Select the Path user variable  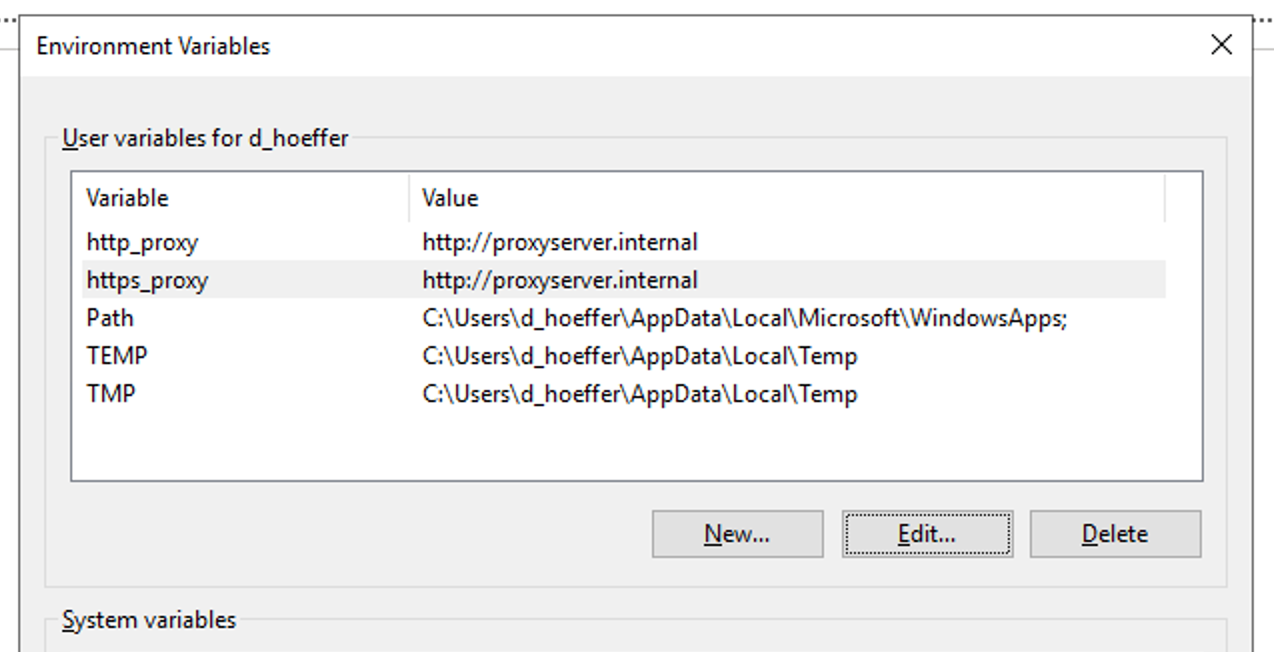click(110, 318)
